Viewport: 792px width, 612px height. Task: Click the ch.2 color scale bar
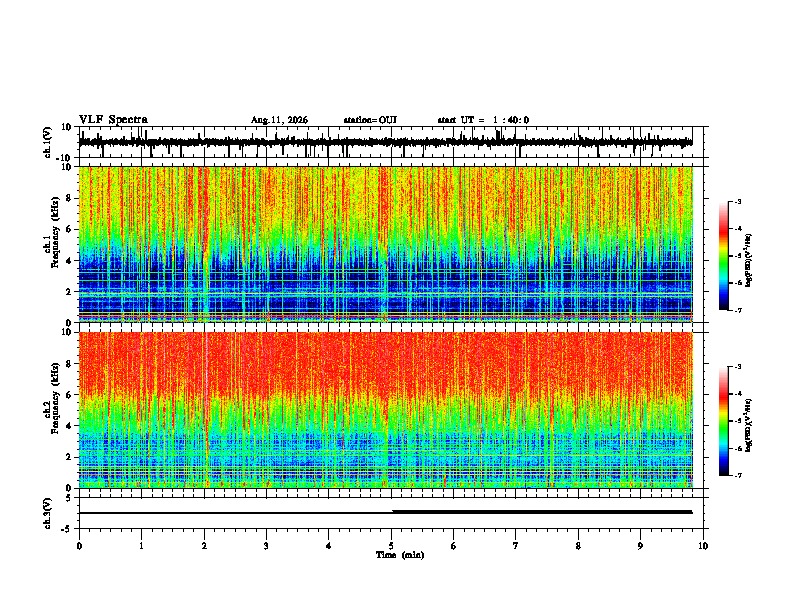(x=723, y=421)
